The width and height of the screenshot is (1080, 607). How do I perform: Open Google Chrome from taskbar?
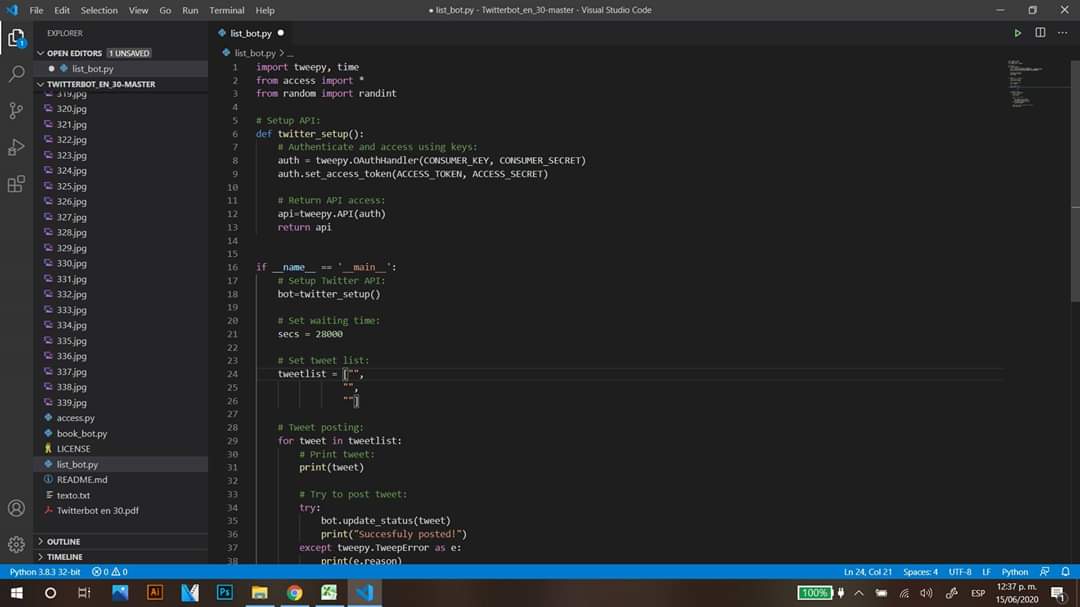(x=294, y=593)
